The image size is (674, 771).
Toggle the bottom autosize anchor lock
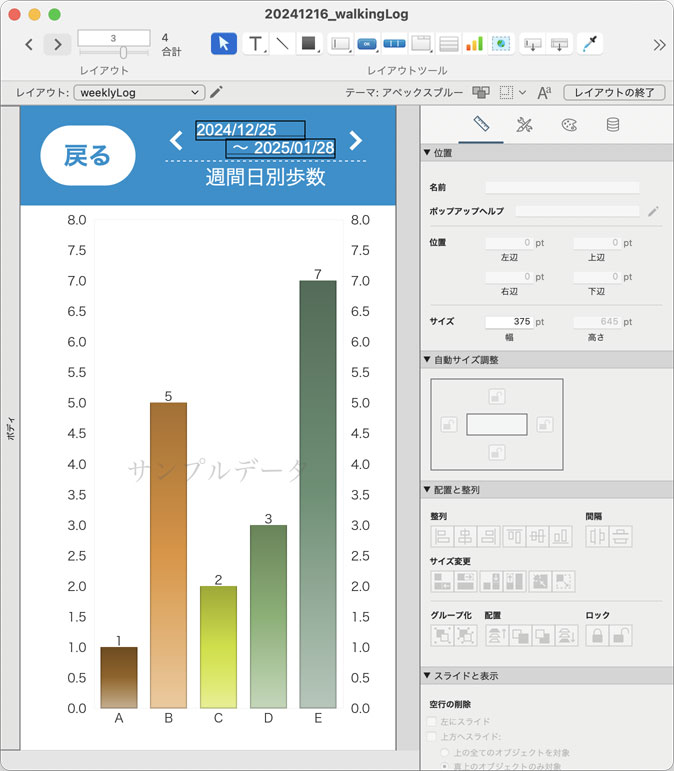pyautogui.click(x=497, y=452)
